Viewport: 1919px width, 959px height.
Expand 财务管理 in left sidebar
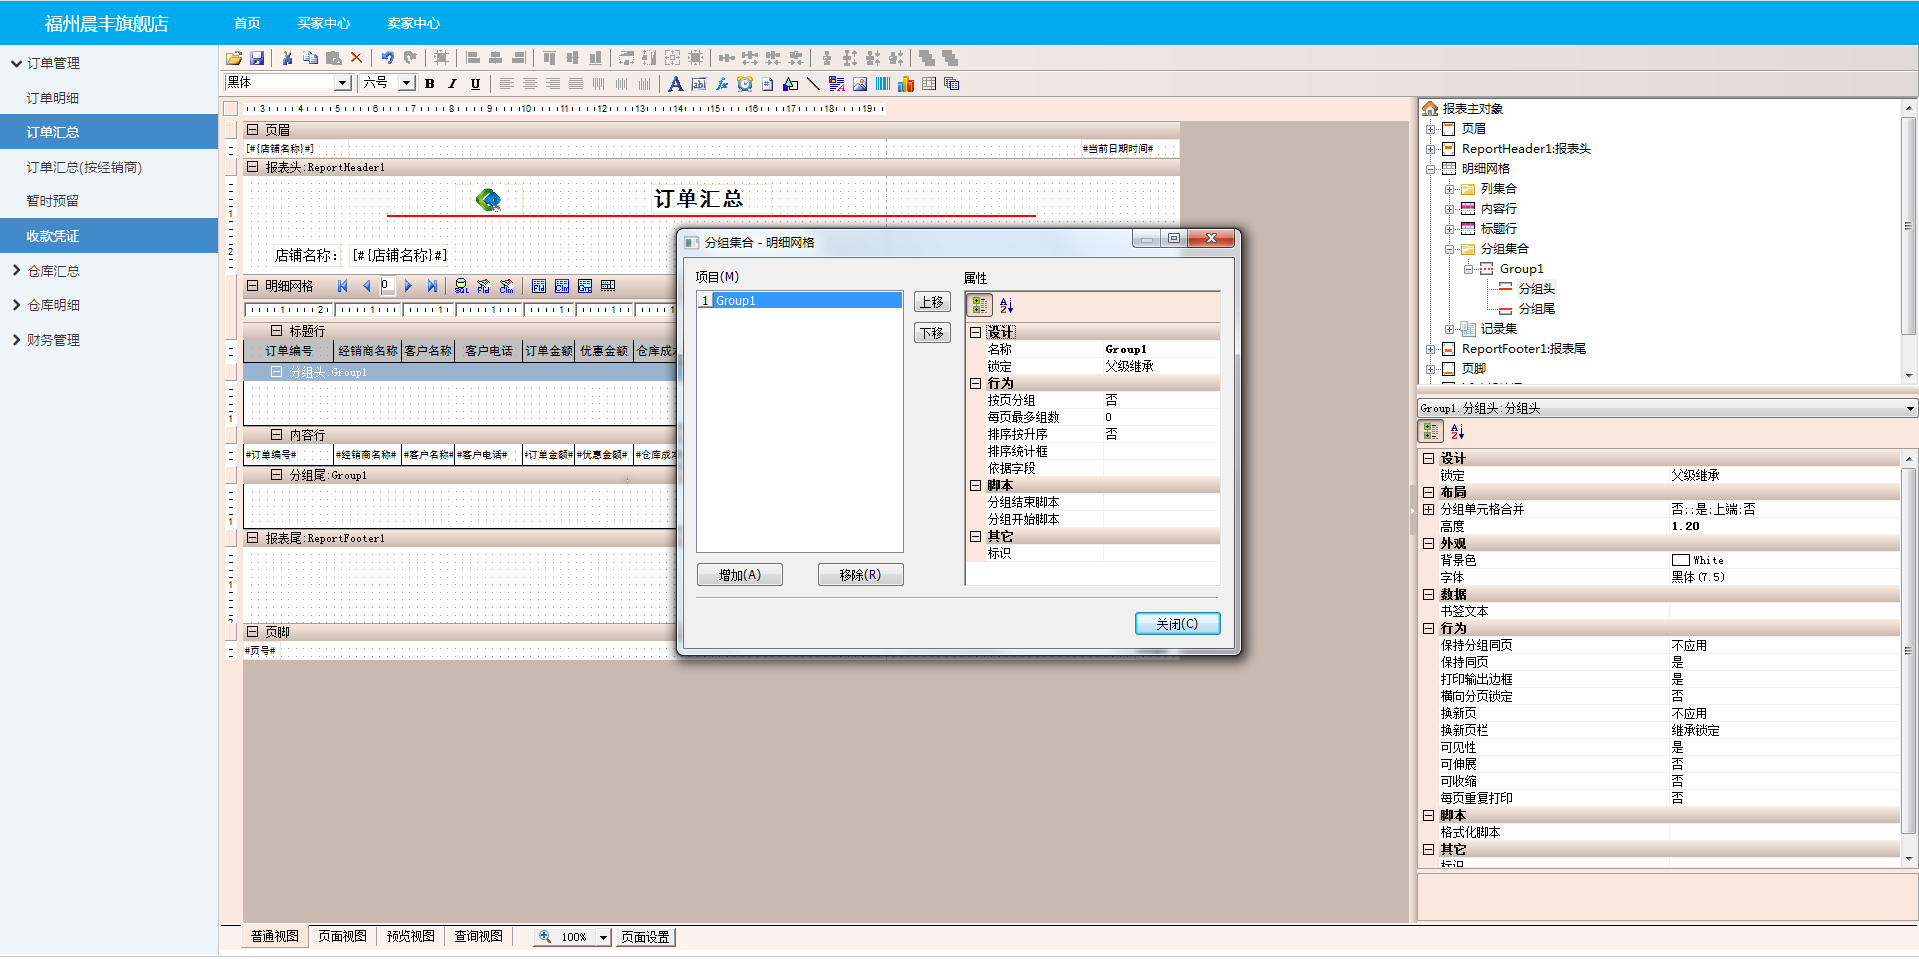tap(16, 340)
